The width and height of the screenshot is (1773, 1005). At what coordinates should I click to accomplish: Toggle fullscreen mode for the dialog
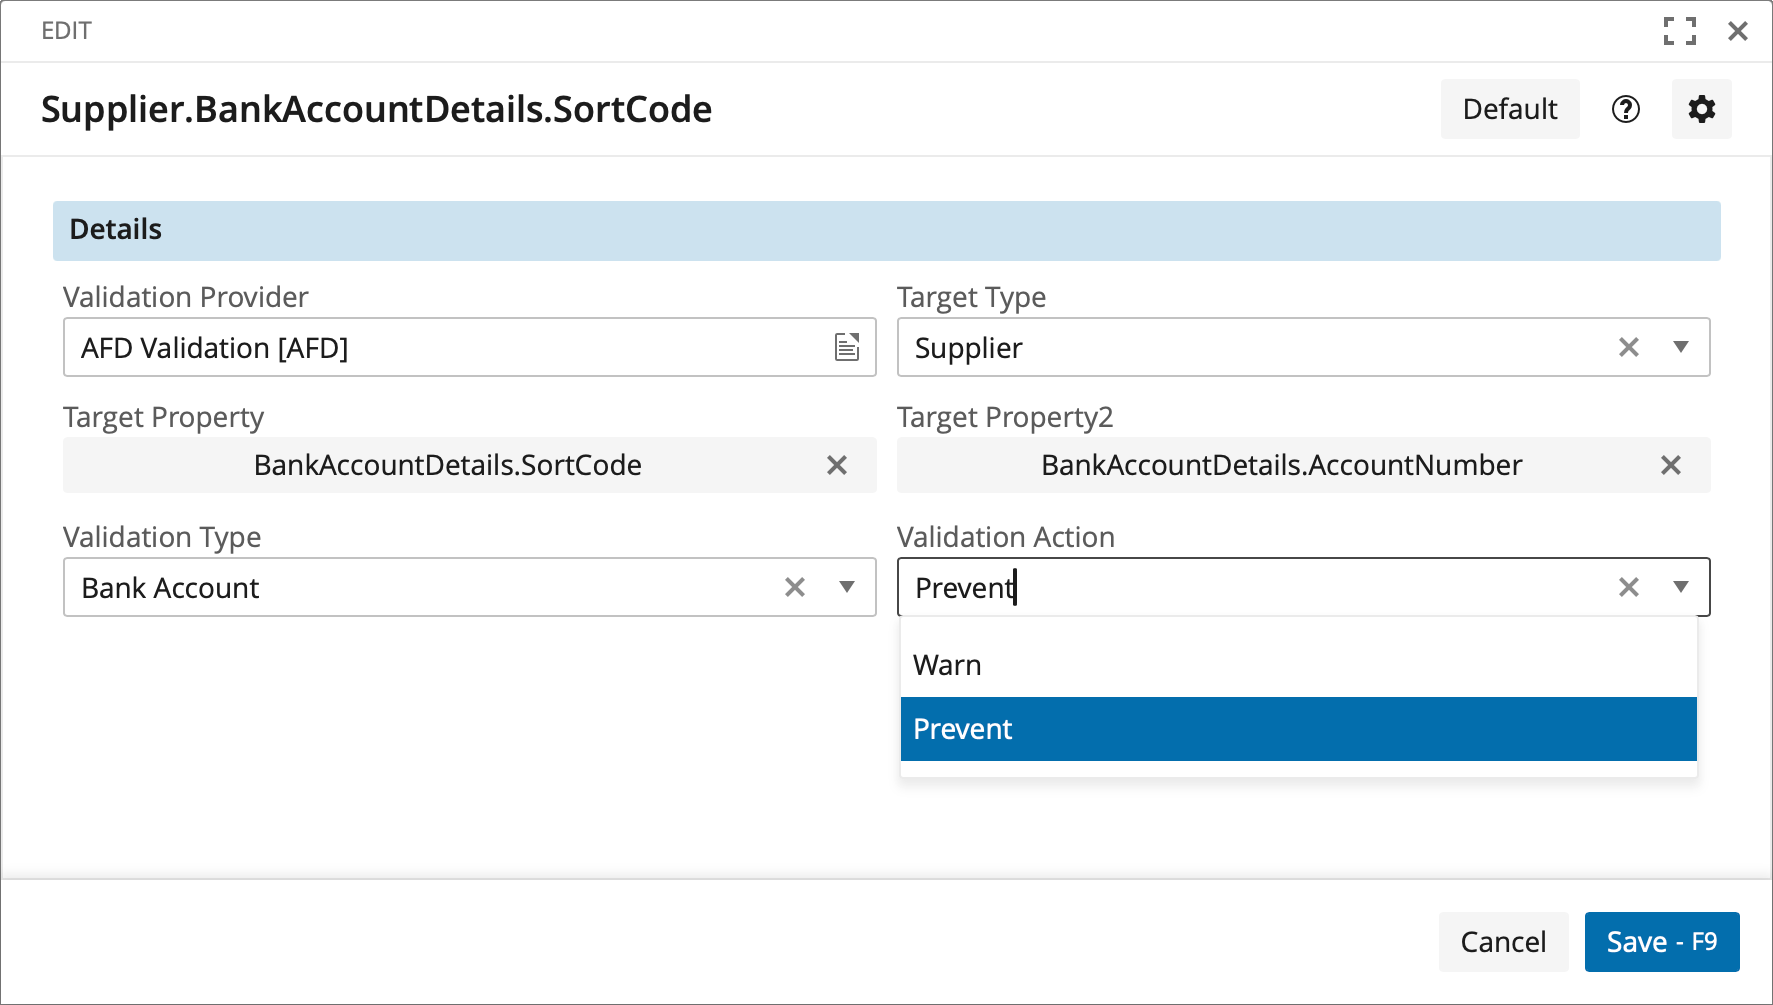point(1679,31)
